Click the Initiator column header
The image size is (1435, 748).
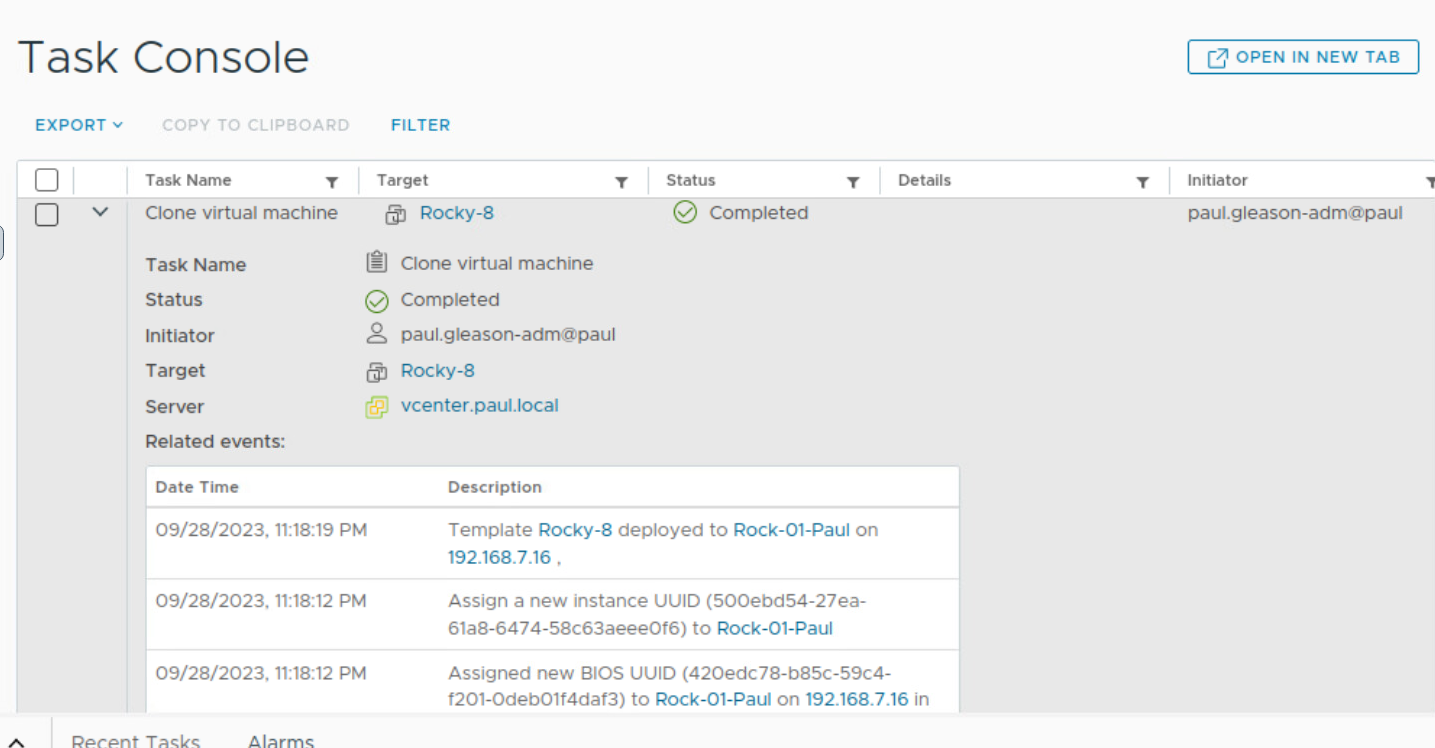coord(1217,181)
